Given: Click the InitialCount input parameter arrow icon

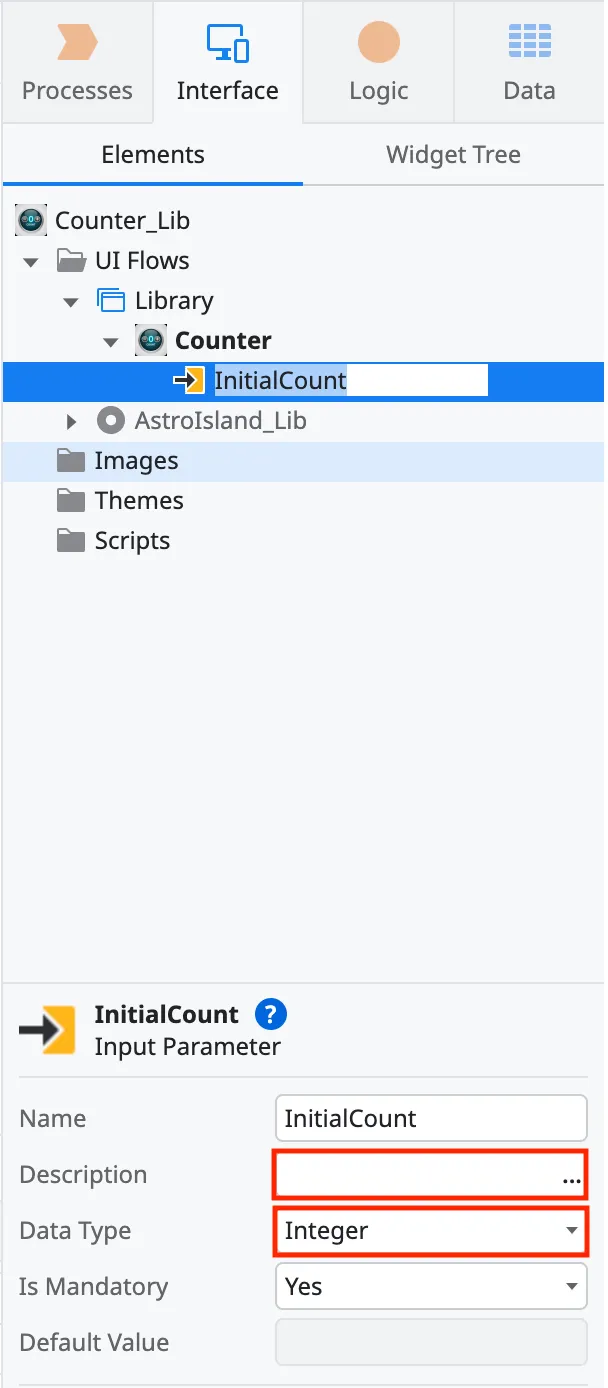Looking at the screenshot, I should 188,380.
